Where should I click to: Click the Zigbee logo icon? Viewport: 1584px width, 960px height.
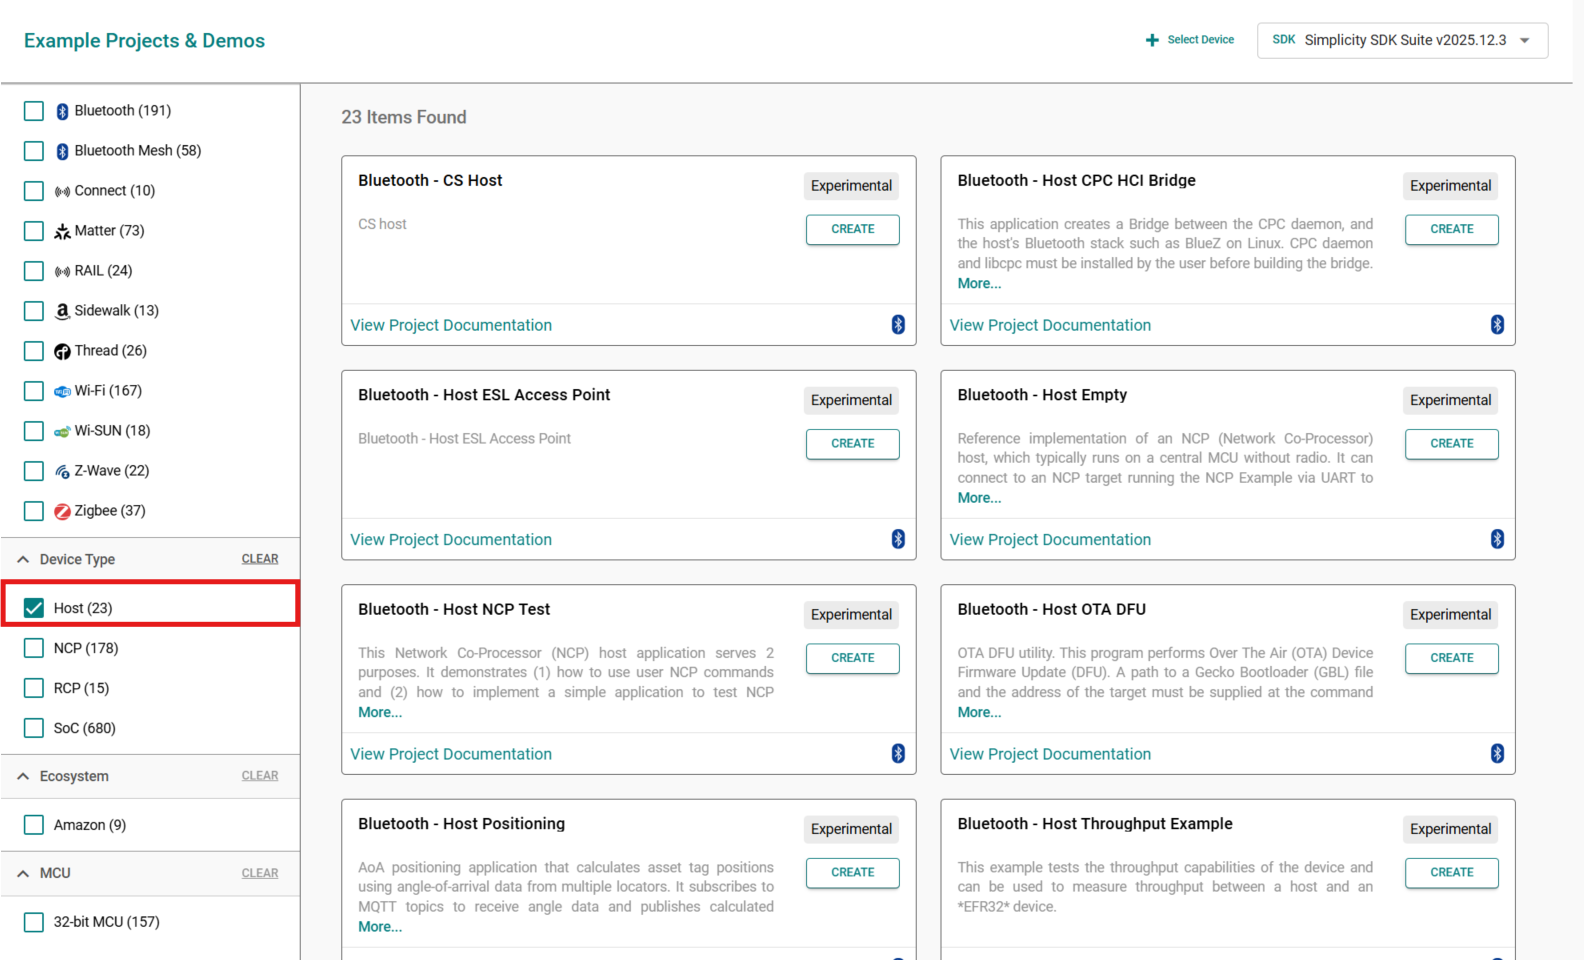[x=62, y=511]
